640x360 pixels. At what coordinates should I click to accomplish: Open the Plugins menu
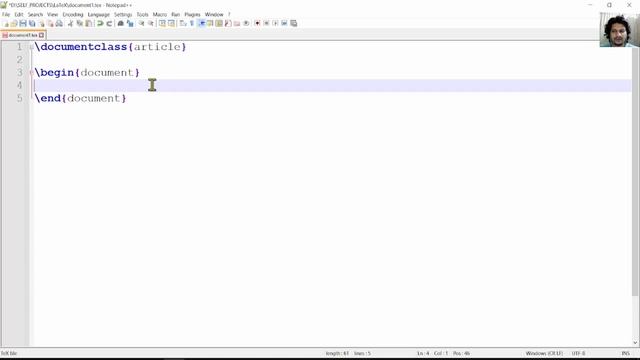tap(192, 14)
